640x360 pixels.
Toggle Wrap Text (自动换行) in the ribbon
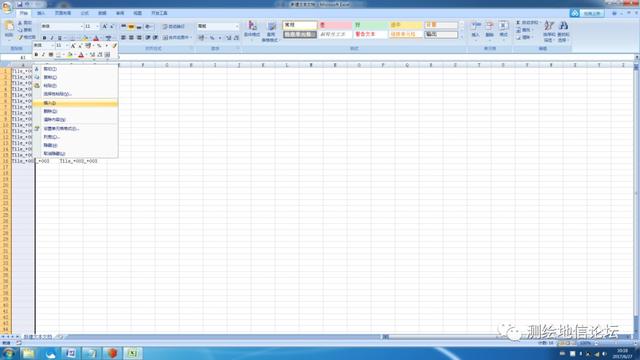[x=173, y=26]
